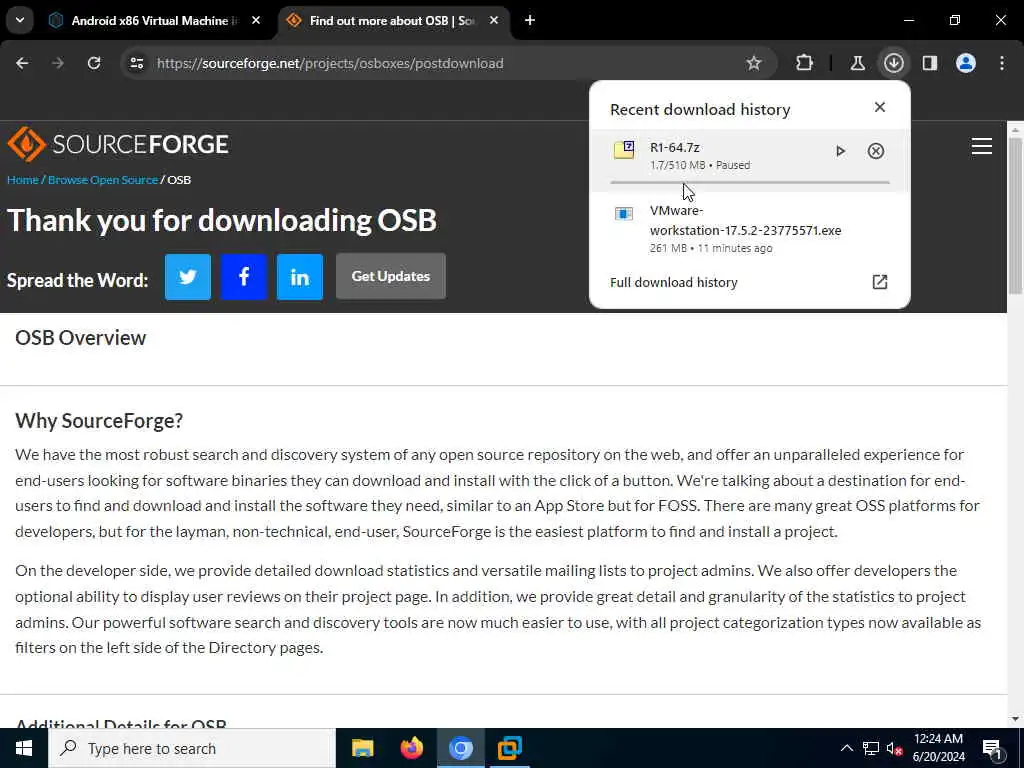Open the Windows Start menu
This screenshot has height=768, width=1024.
[x=24, y=748]
